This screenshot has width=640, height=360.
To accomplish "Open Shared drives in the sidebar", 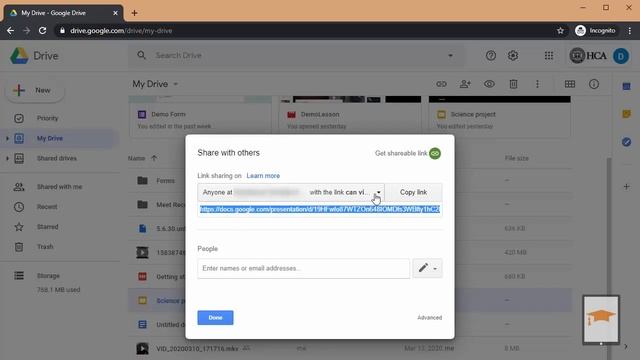I will [56, 158].
